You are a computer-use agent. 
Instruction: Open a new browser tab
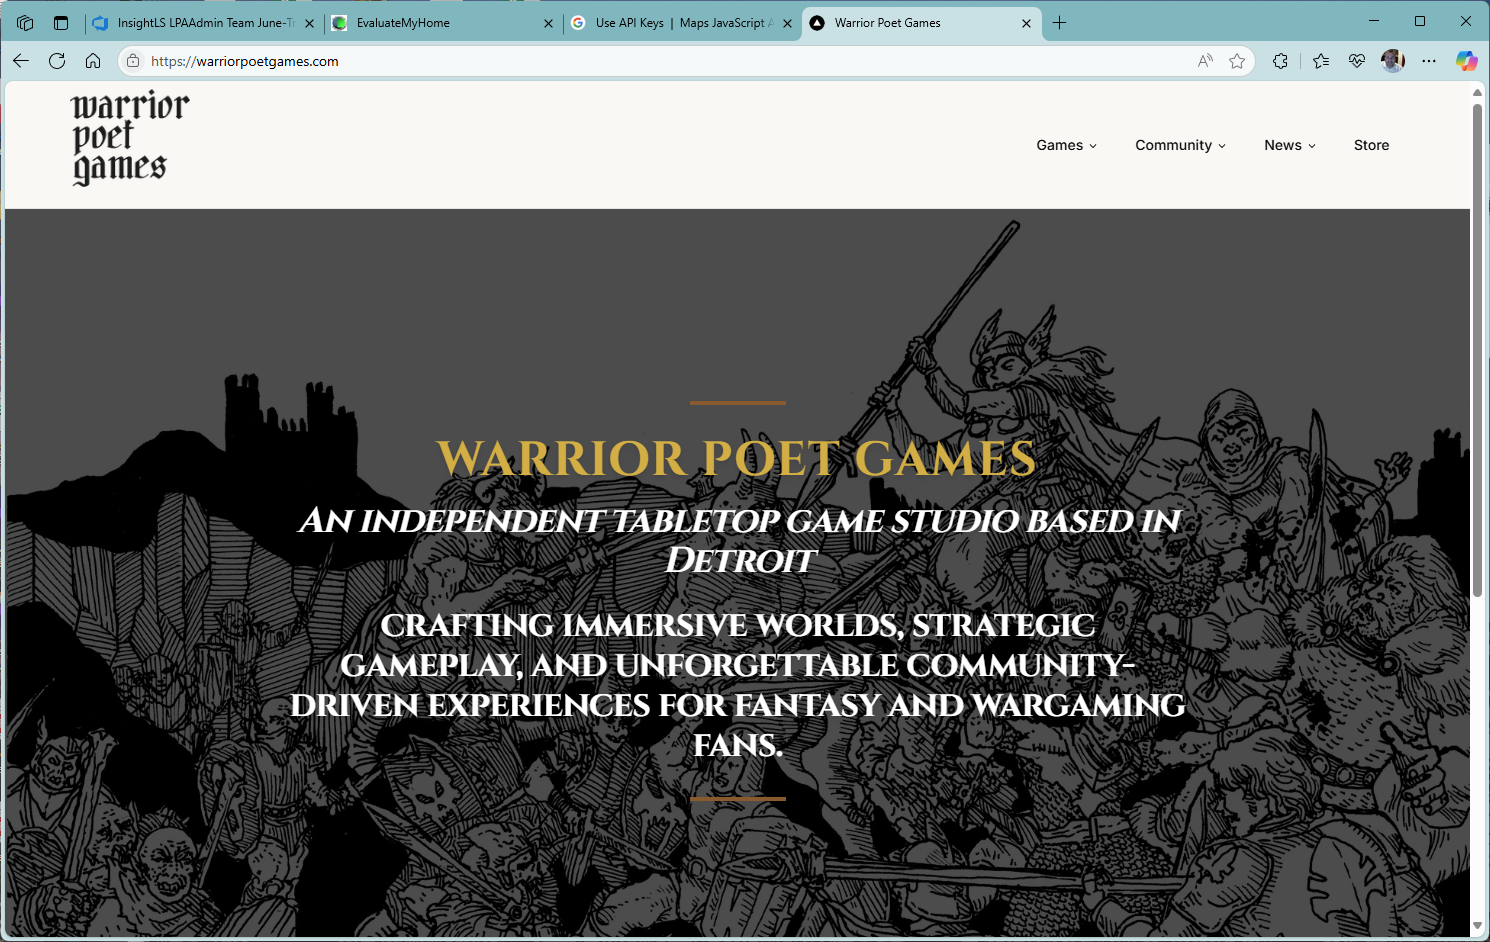click(x=1059, y=22)
